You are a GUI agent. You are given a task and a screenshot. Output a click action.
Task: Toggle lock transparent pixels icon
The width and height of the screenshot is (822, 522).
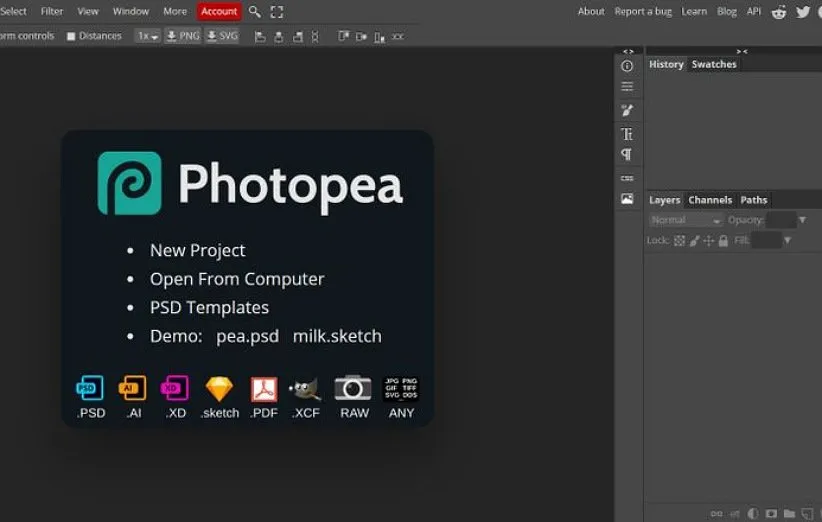pos(680,241)
